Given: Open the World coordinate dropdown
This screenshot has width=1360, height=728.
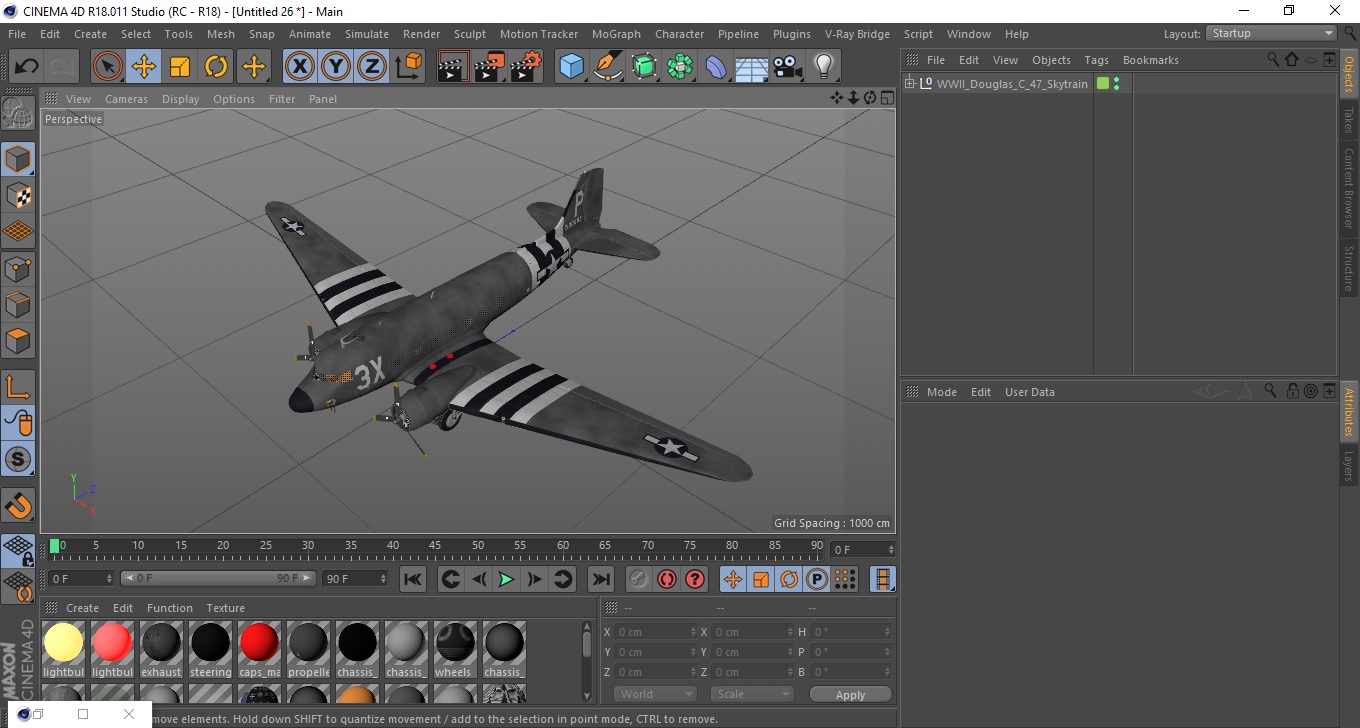Looking at the screenshot, I should 655,694.
